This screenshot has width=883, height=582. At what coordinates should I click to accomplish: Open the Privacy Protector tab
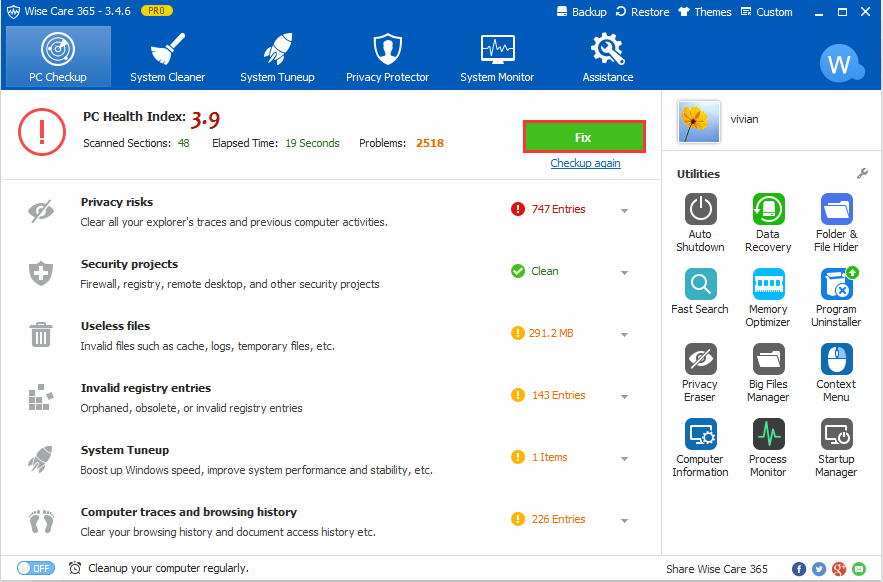[387, 57]
